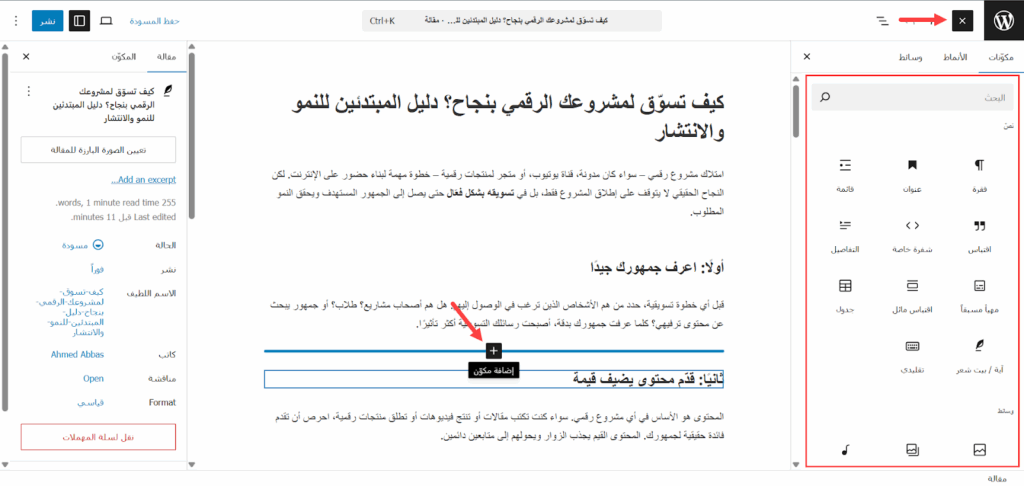
Task: Insert an اقتباس مائل pullquote block
Action: pyautogui.click(x=912, y=295)
